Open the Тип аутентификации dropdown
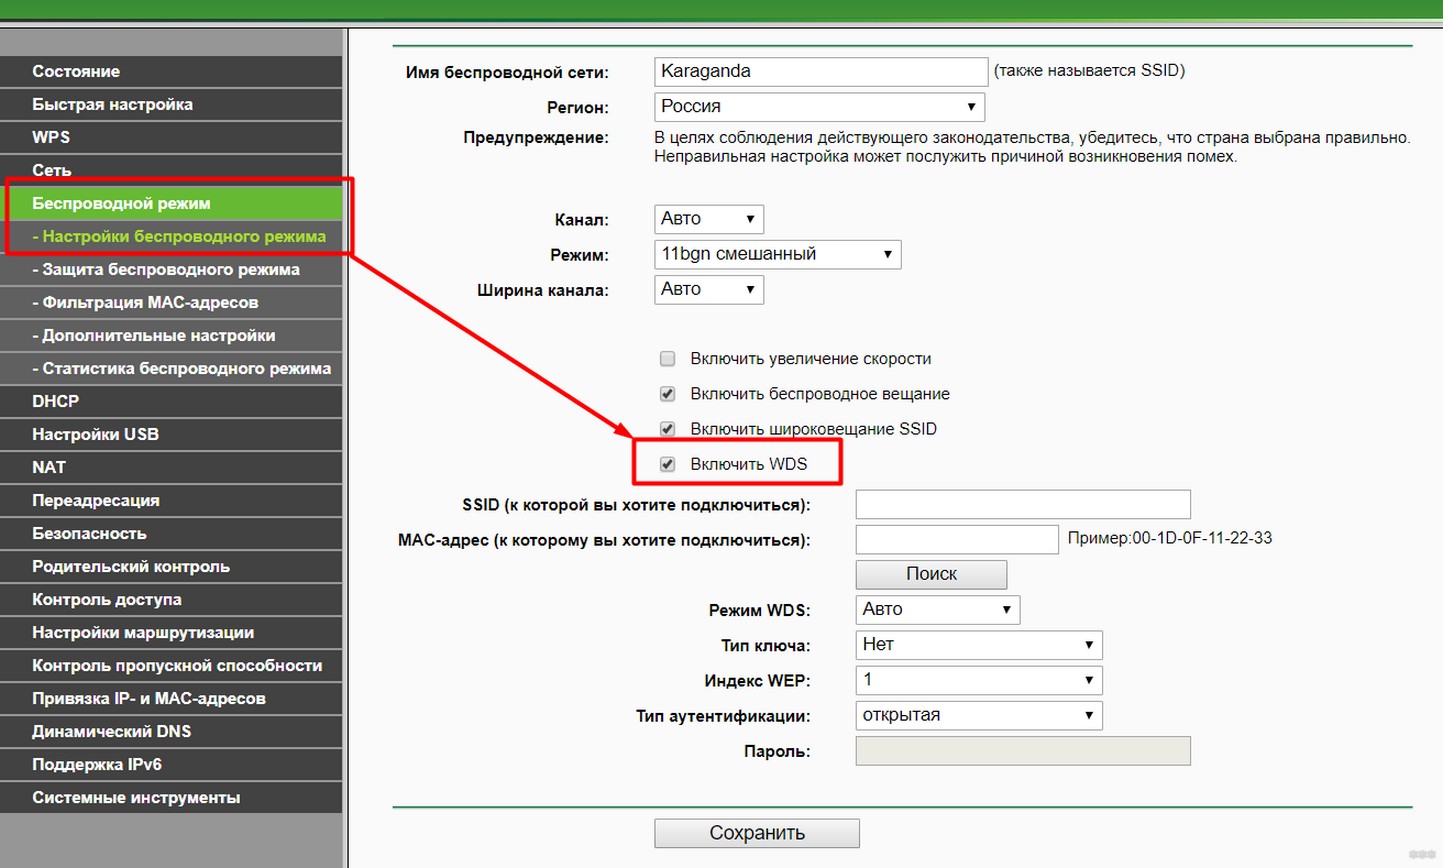 click(x=978, y=715)
